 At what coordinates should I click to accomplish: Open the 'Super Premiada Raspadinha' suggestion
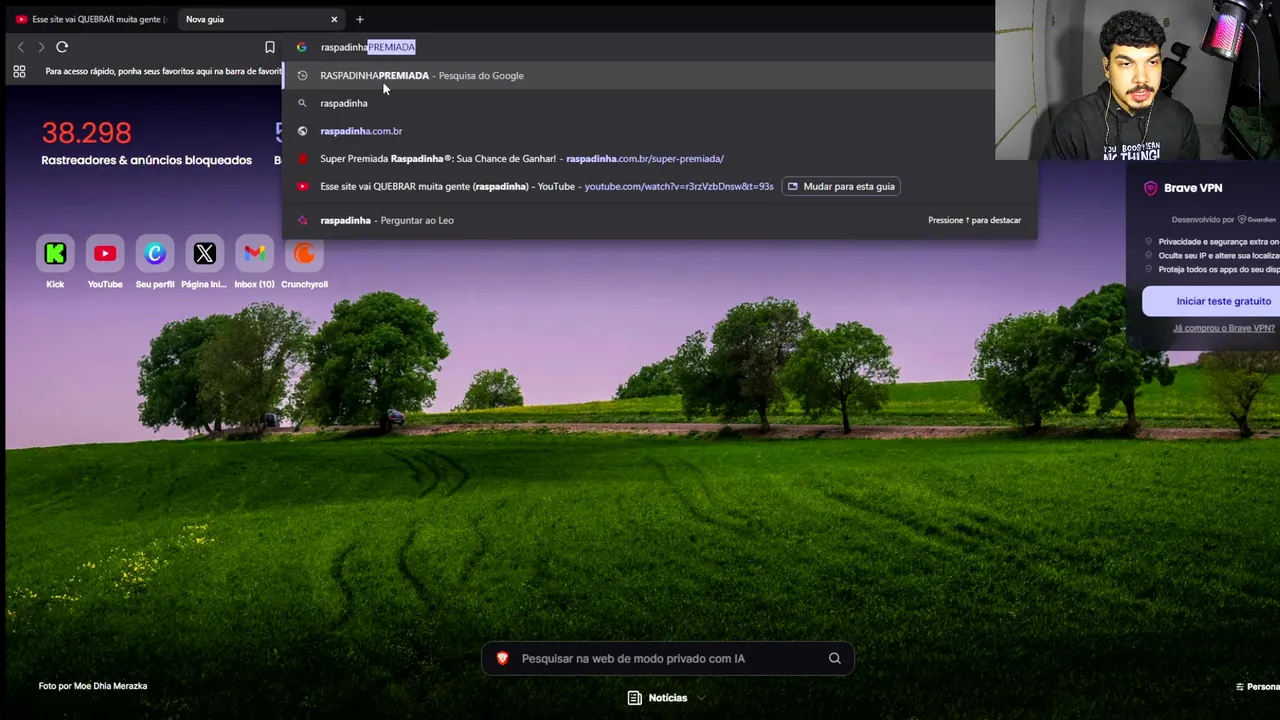[659, 158]
